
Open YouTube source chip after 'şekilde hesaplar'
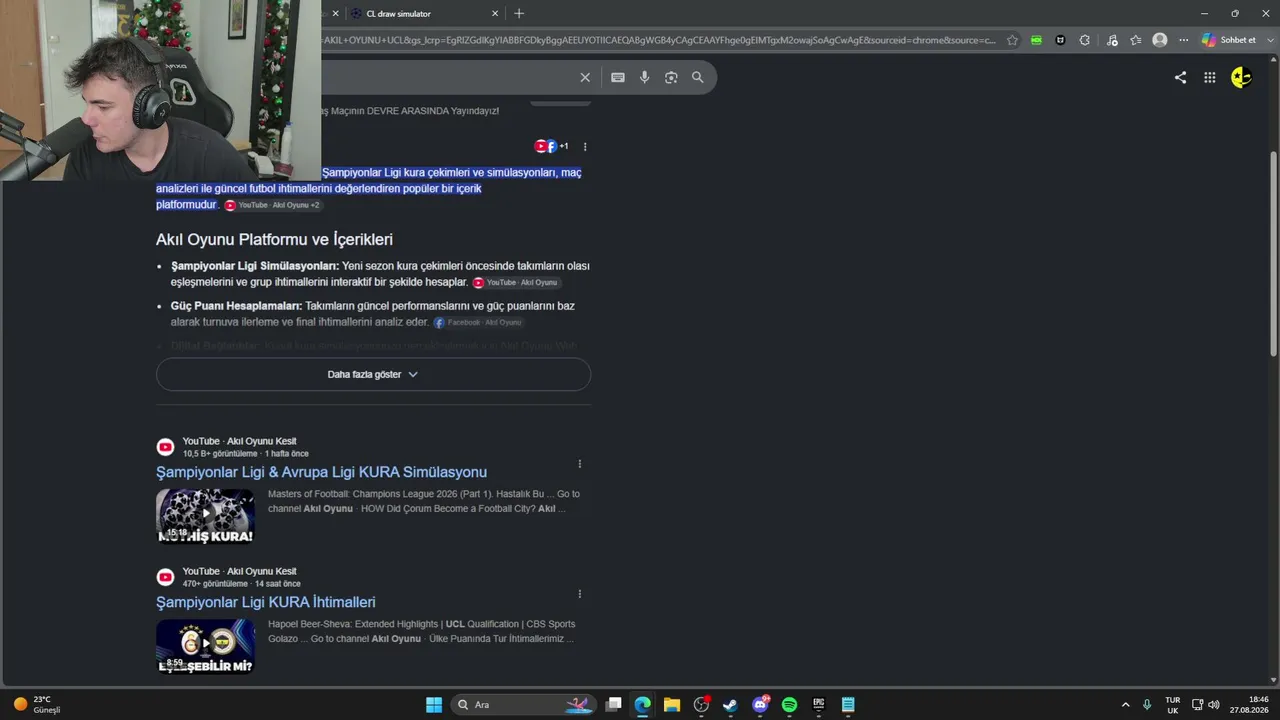click(516, 283)
